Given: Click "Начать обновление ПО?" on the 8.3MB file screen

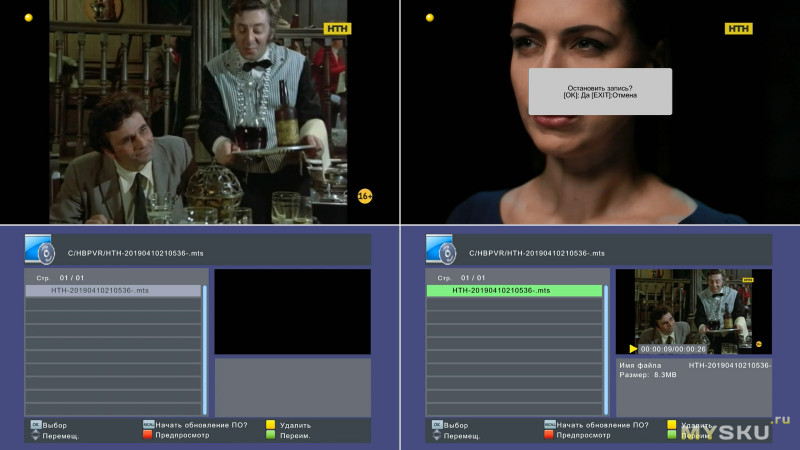Looking at the screenshot, I should pyautogui.click(x=603, y=424).
